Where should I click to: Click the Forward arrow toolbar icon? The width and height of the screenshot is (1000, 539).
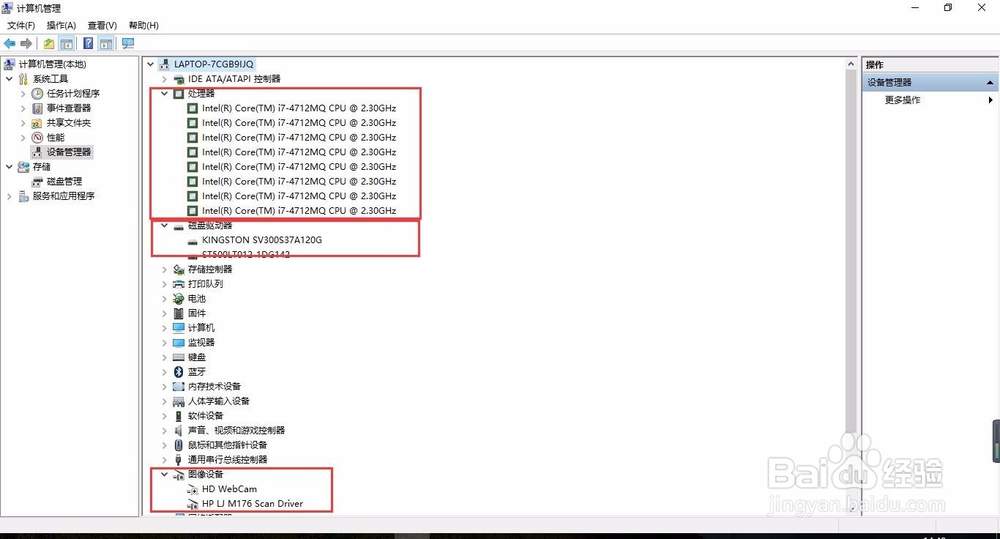pos(26,43)
